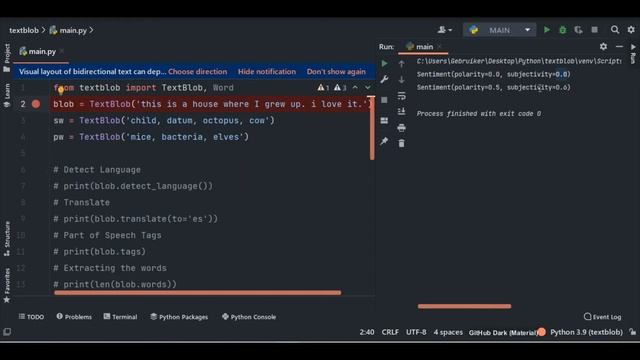Open the Event Log
640x360 pixels.
click(602, 317)
